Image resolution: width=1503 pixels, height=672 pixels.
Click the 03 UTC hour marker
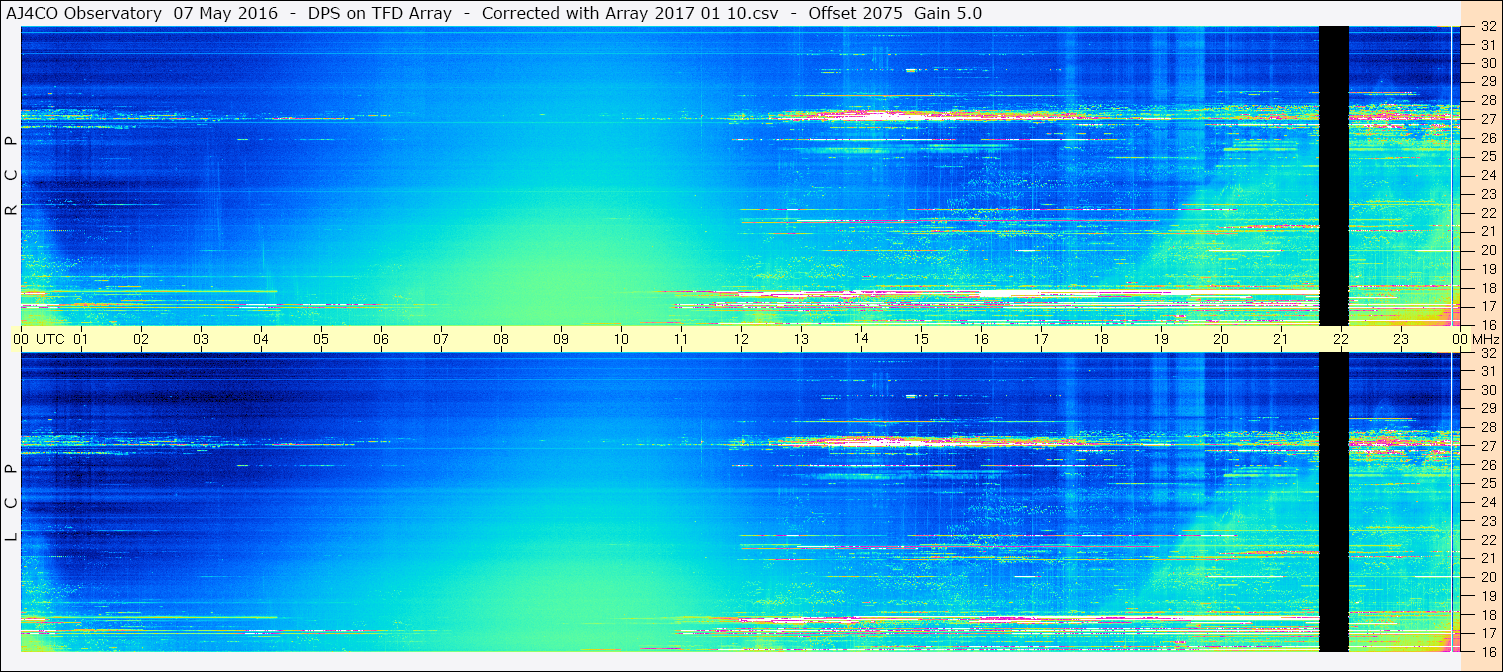click(x=201, y=339)
